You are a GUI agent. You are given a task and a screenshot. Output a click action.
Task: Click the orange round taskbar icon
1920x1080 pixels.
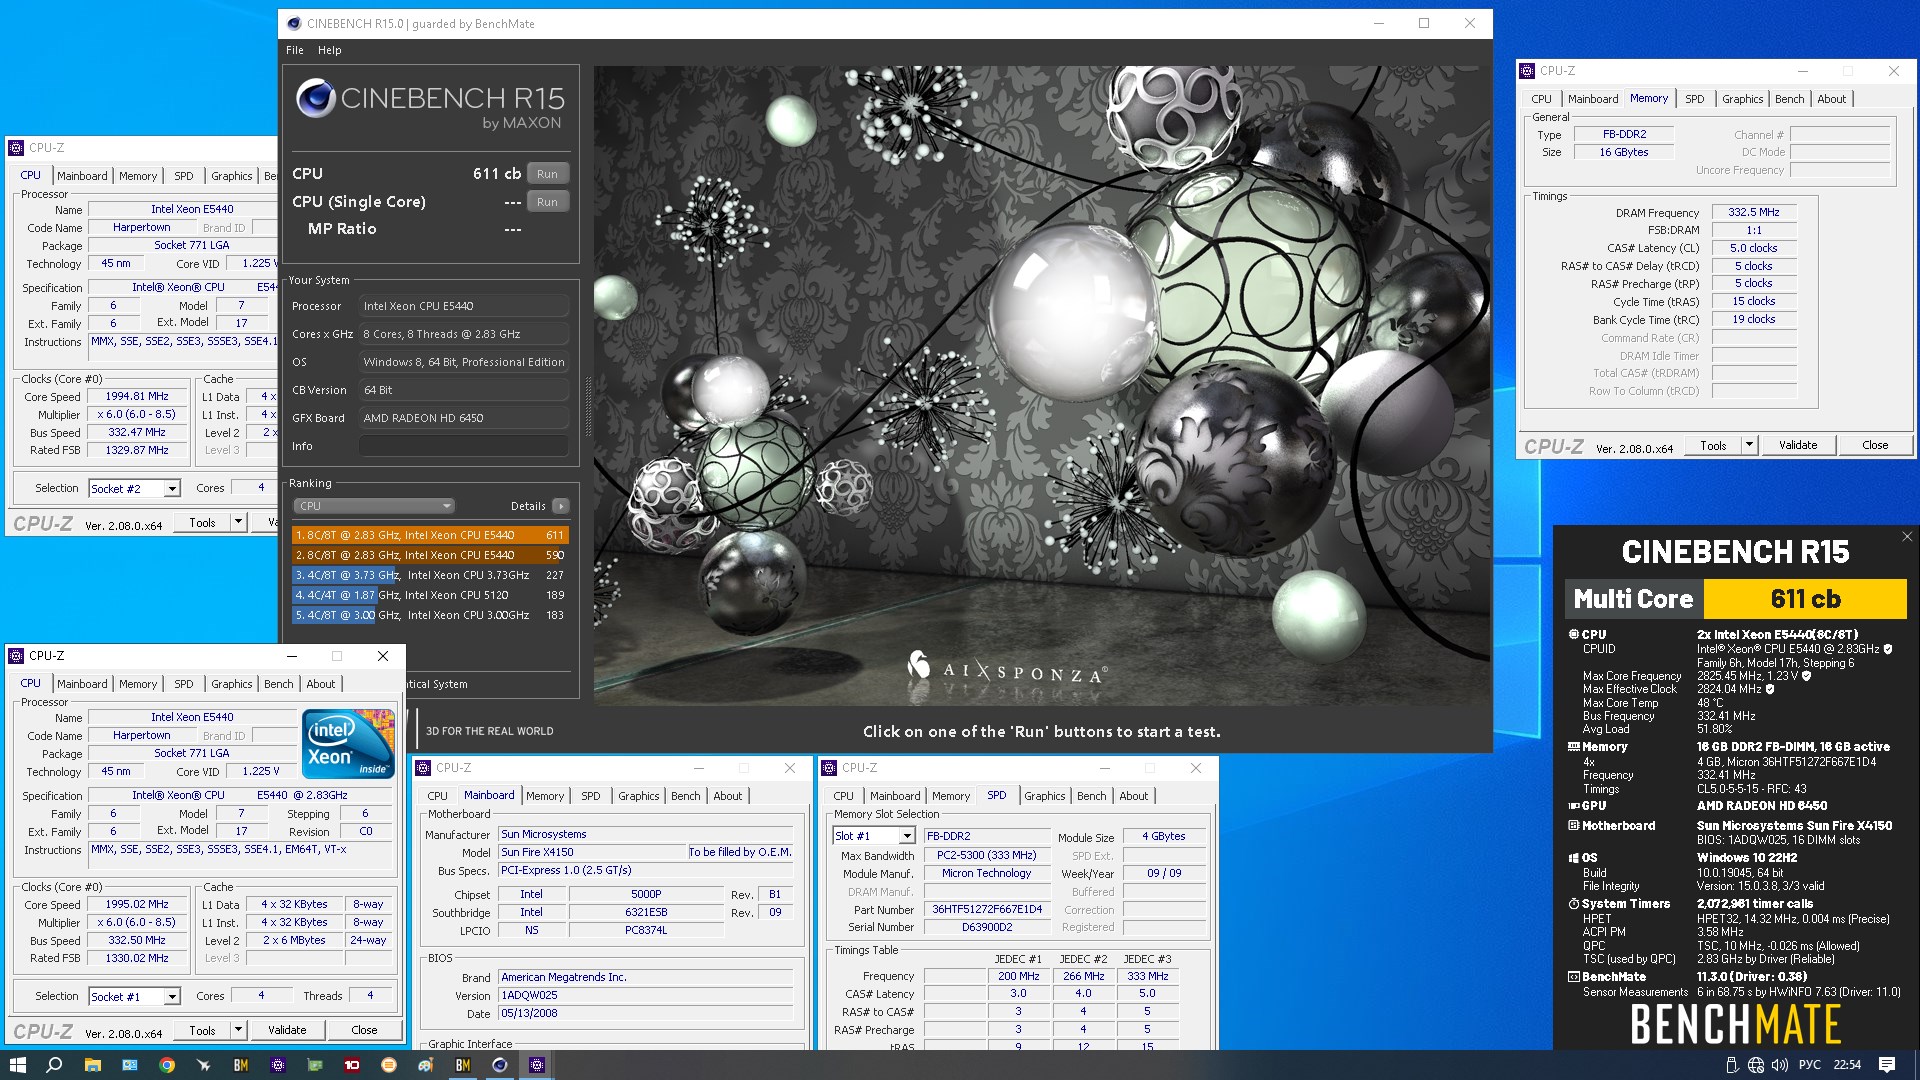389,1065
